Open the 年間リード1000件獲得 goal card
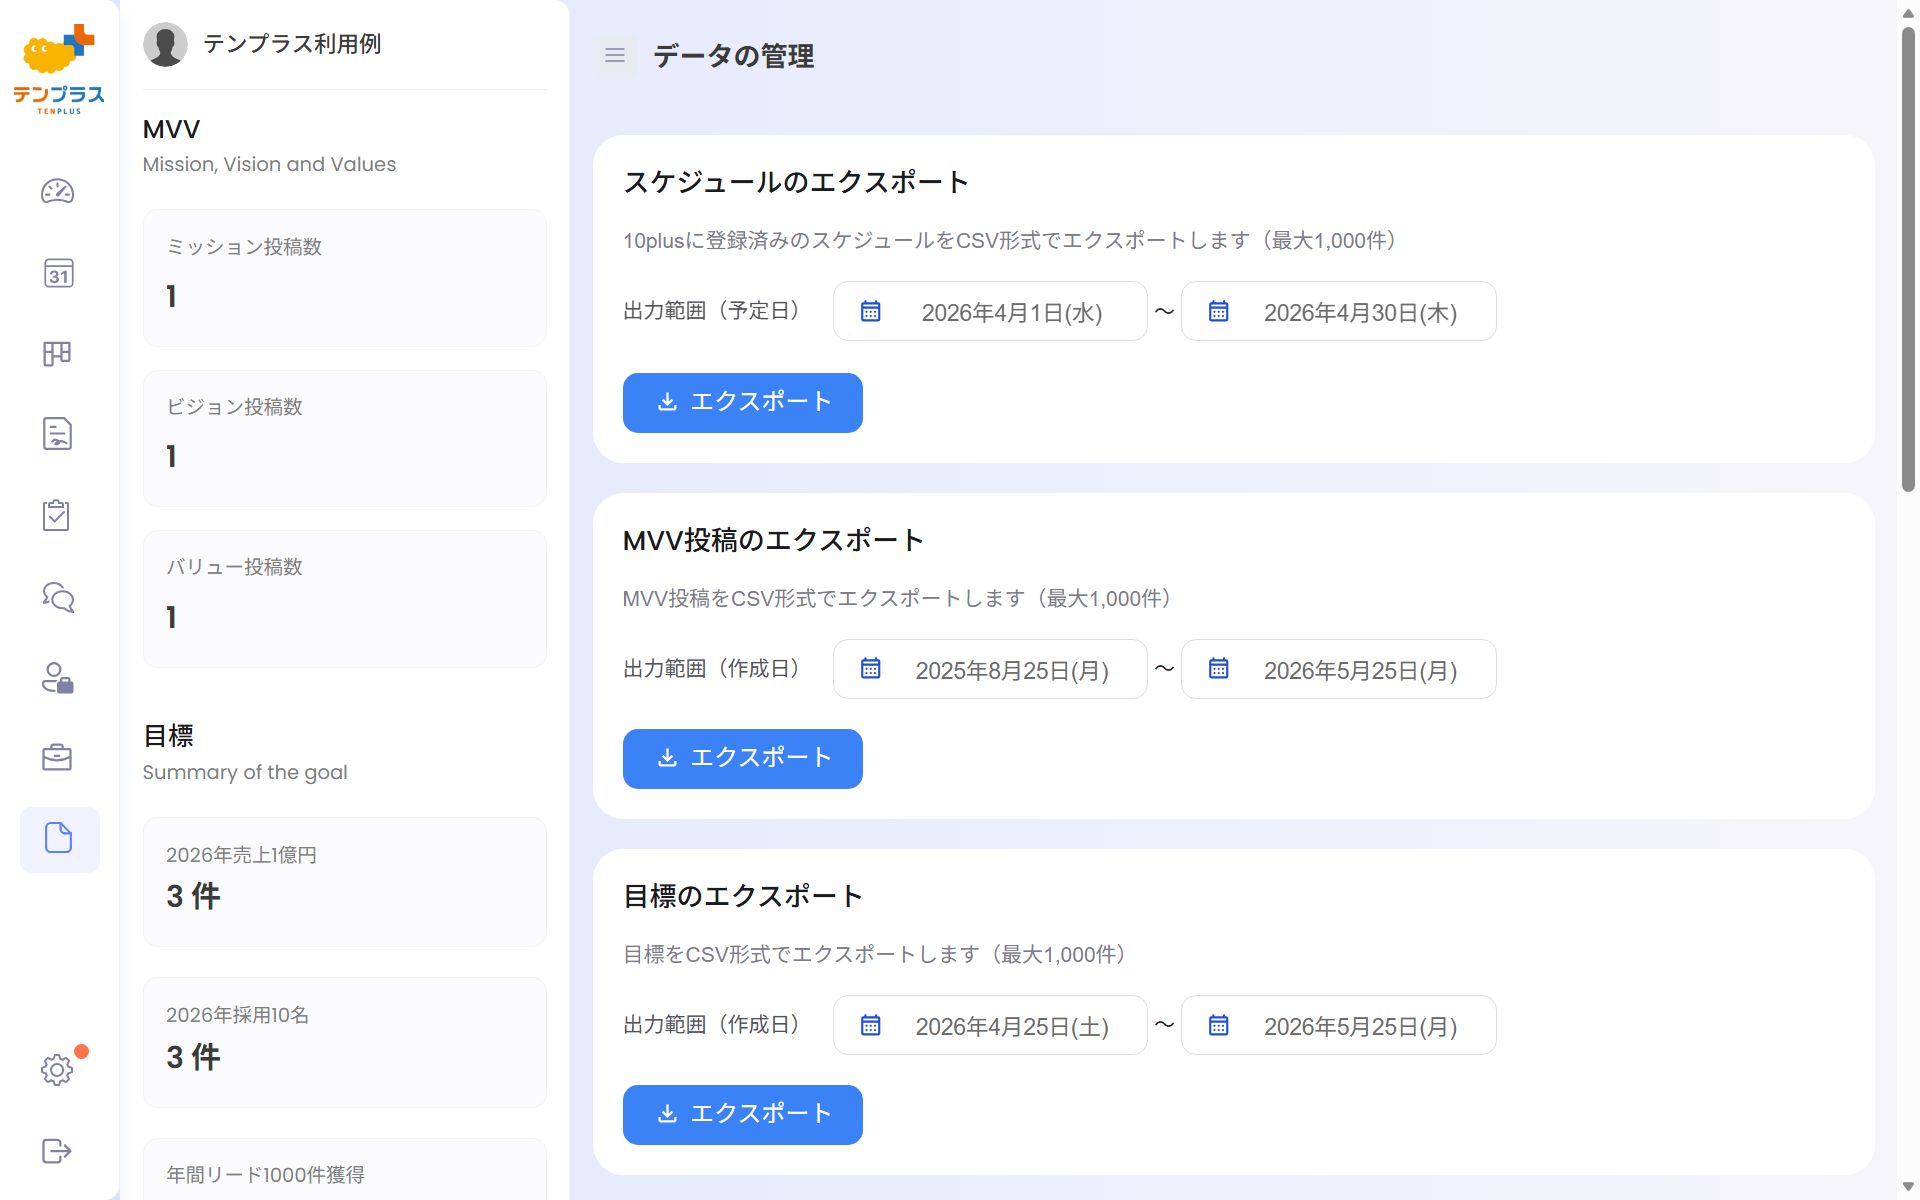This screenshot has height=1200, width=1920. pyautogui.click(x=345, y=1169)
